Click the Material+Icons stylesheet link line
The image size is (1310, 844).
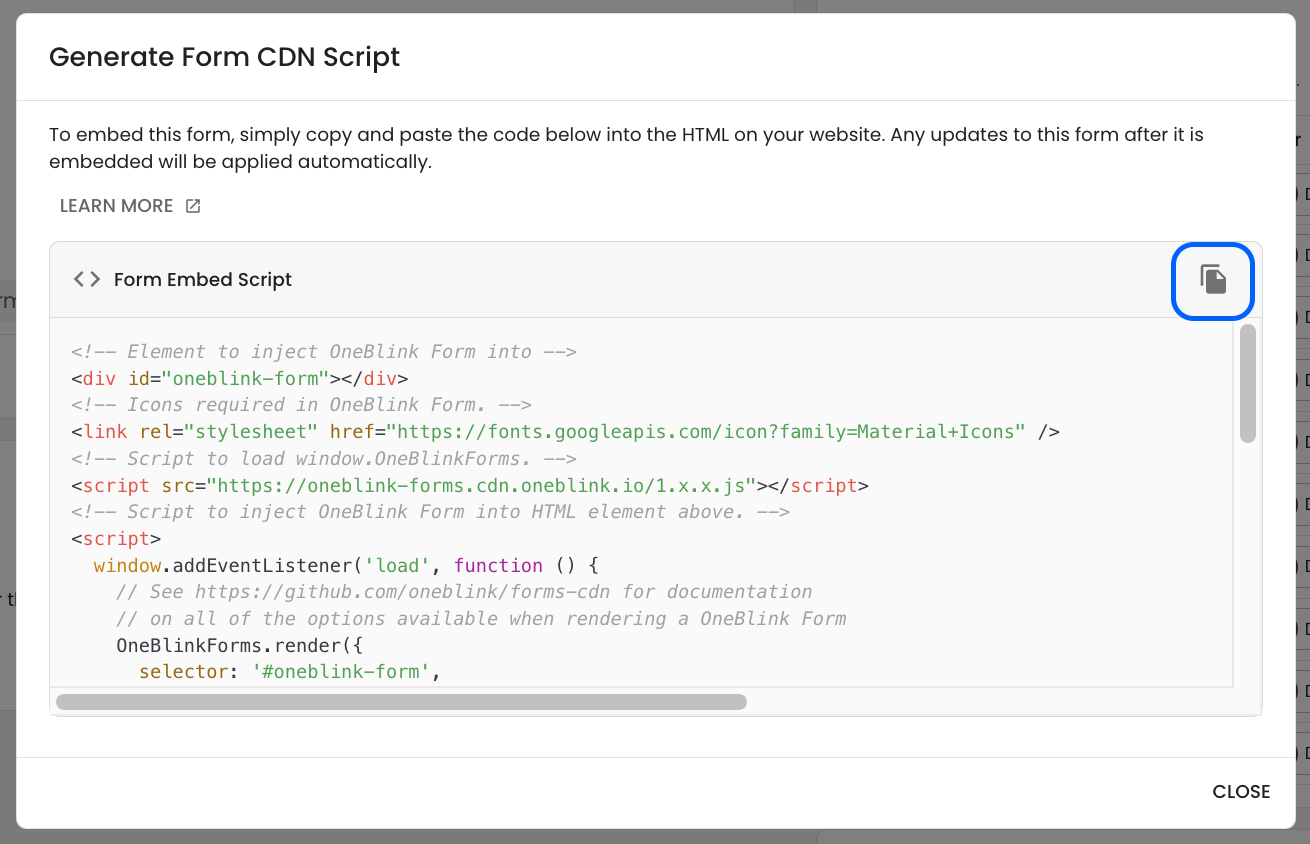(565, 432)
